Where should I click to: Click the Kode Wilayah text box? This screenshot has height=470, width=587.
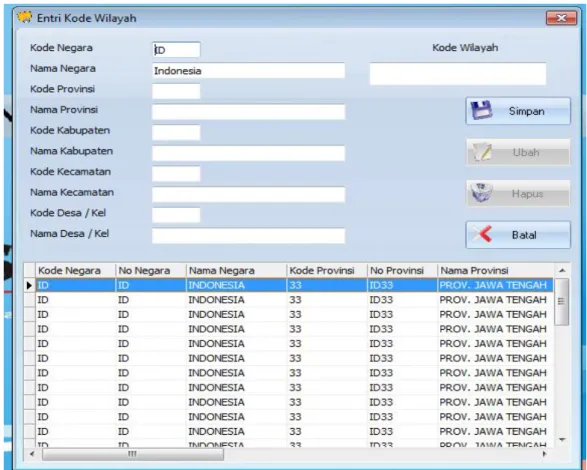[x=458, y=74]
